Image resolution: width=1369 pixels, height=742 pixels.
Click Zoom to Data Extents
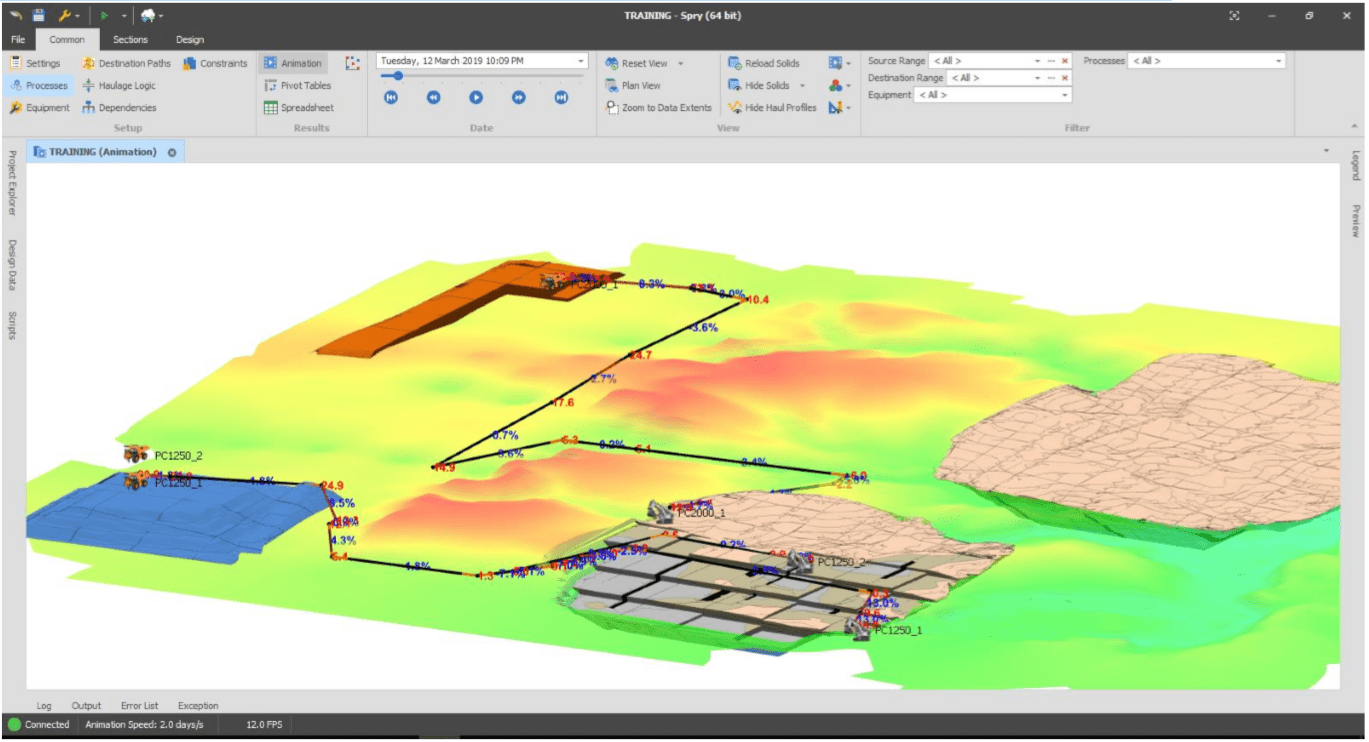(659, 107)
